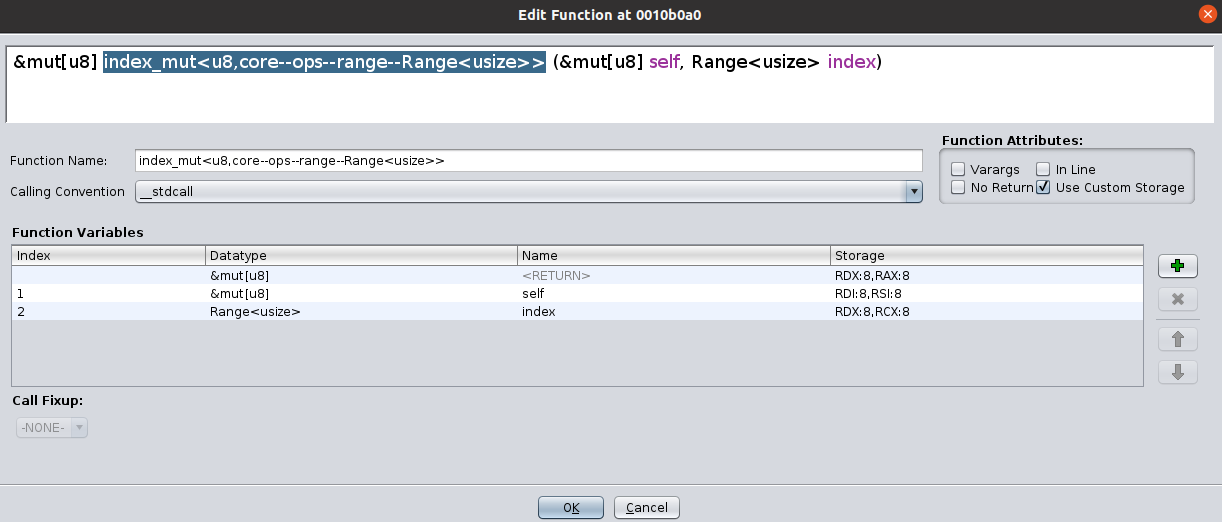1222x522 pixels.
Task: Close the Edit Function dialog
Action: pyautogui.click(x=1207, y=14)
